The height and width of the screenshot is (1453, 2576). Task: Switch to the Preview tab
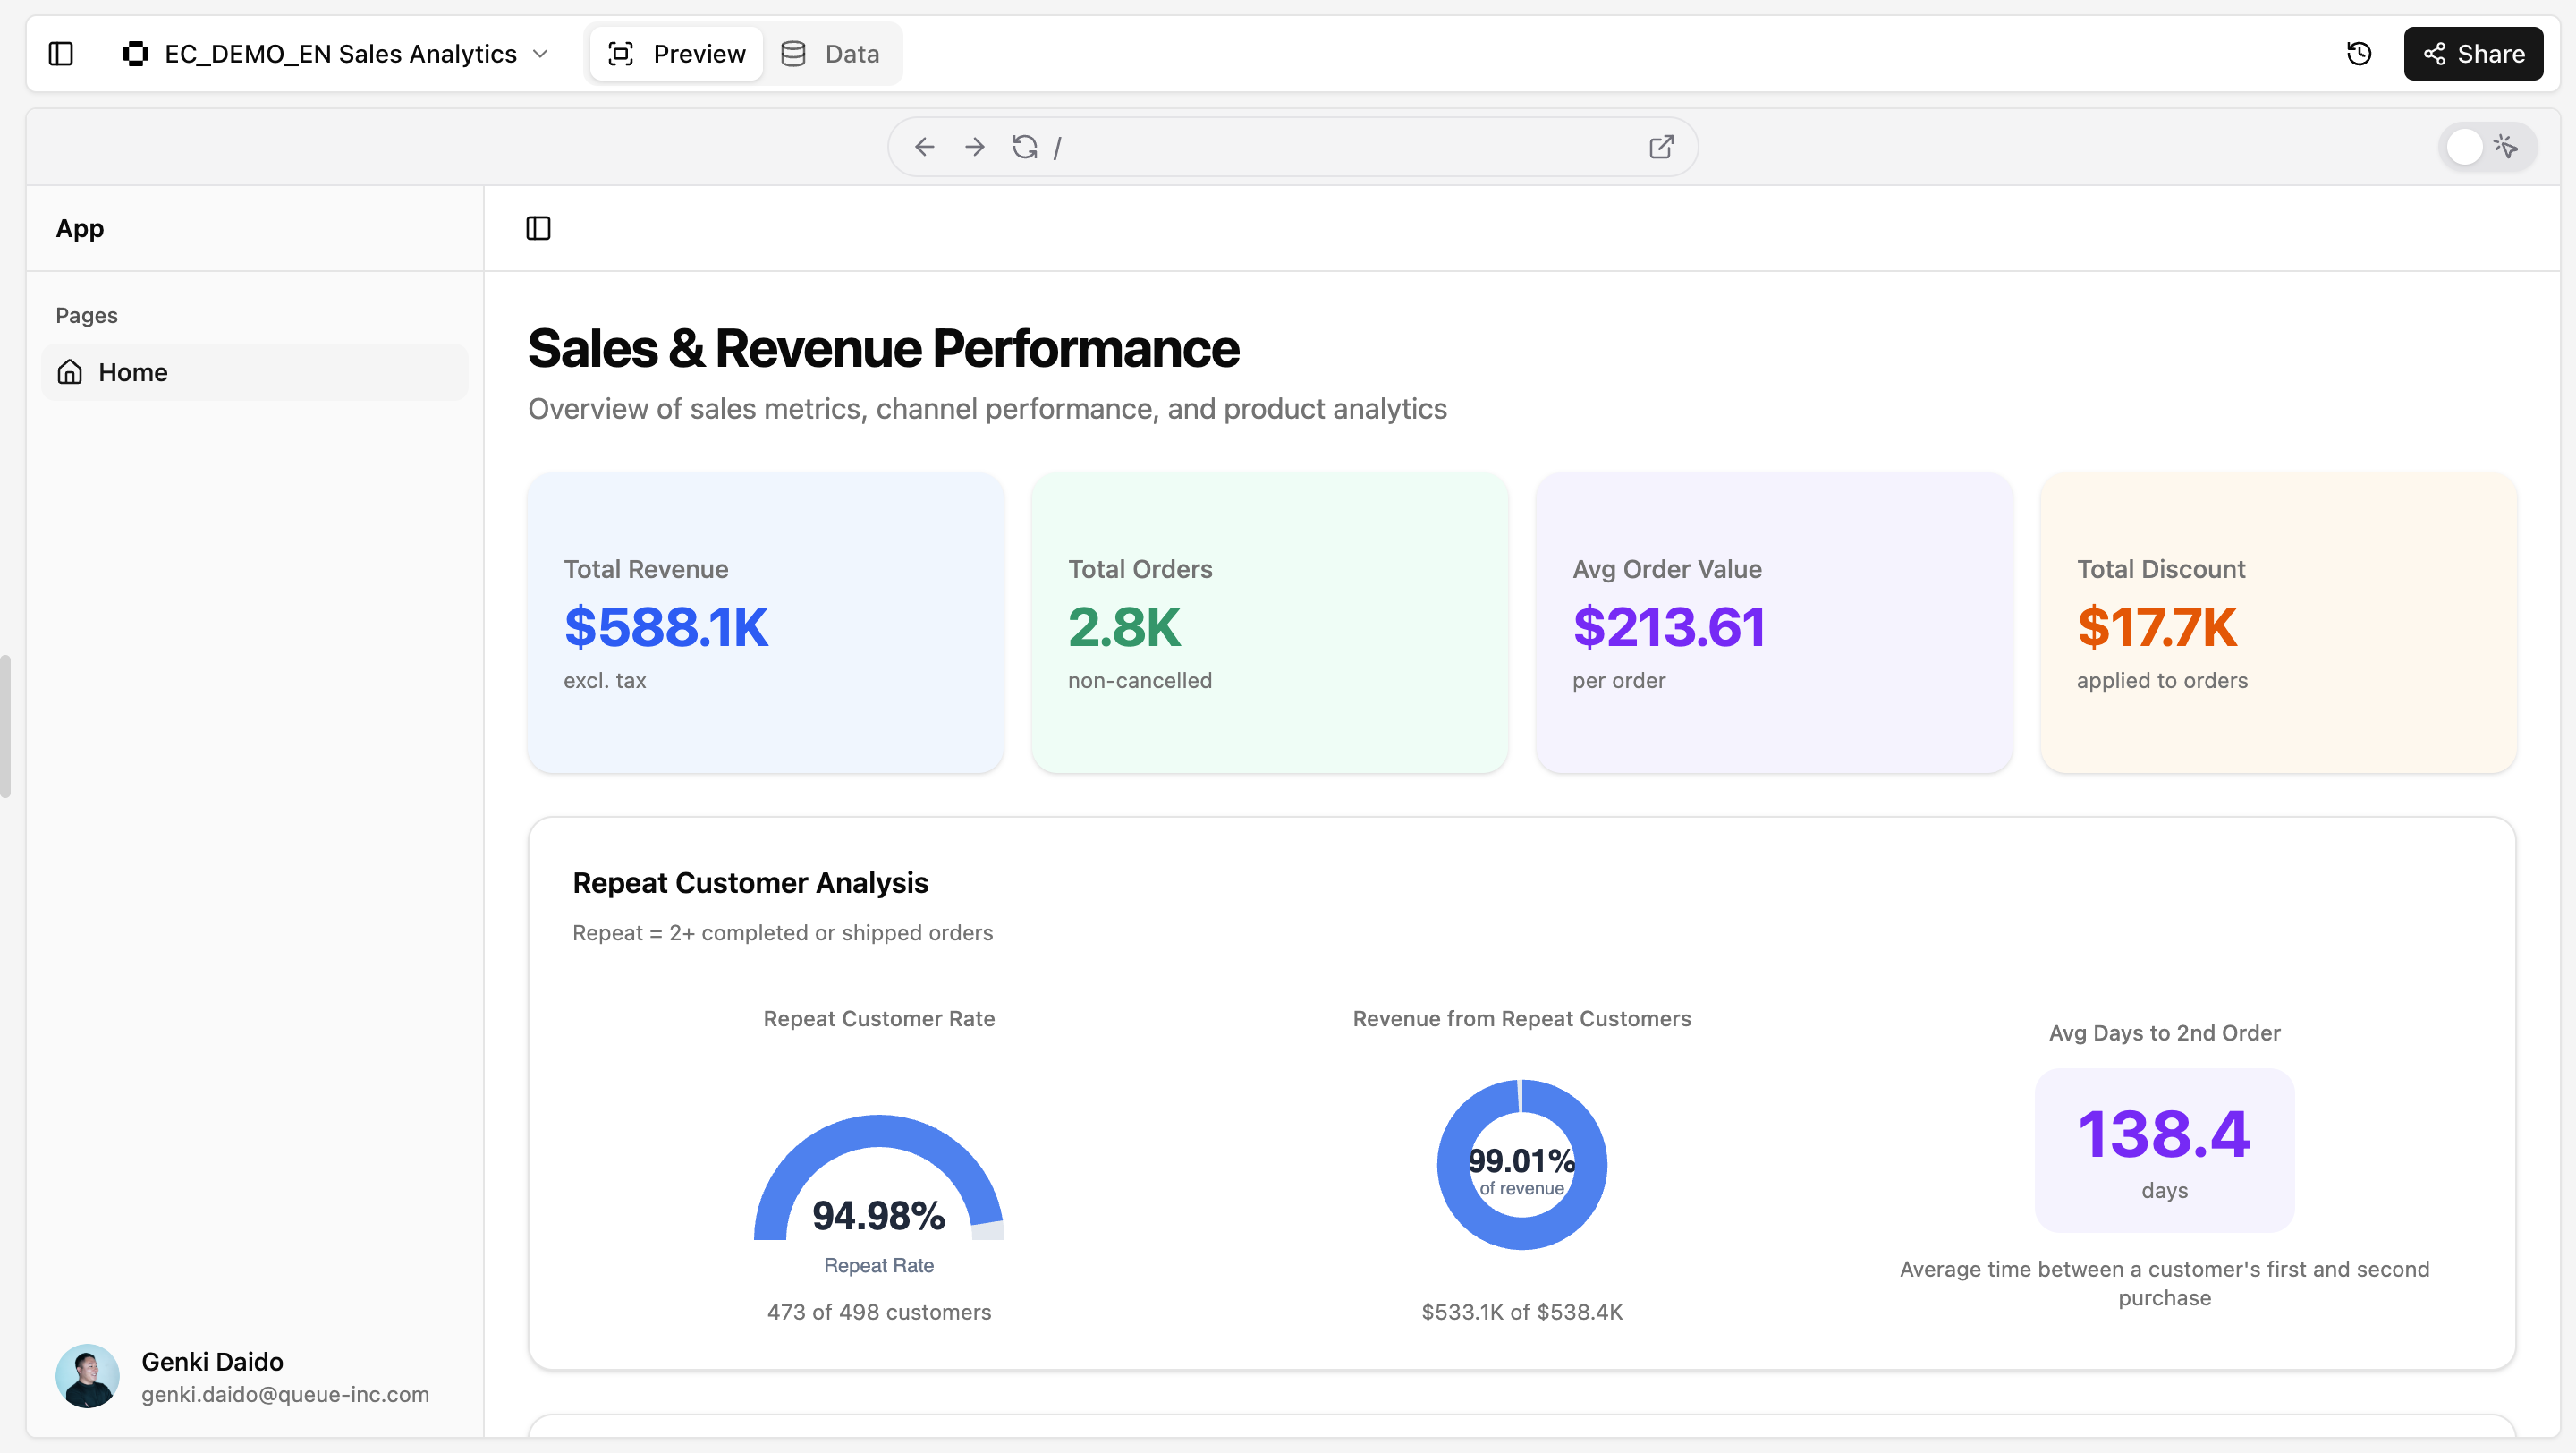[677, 54]
